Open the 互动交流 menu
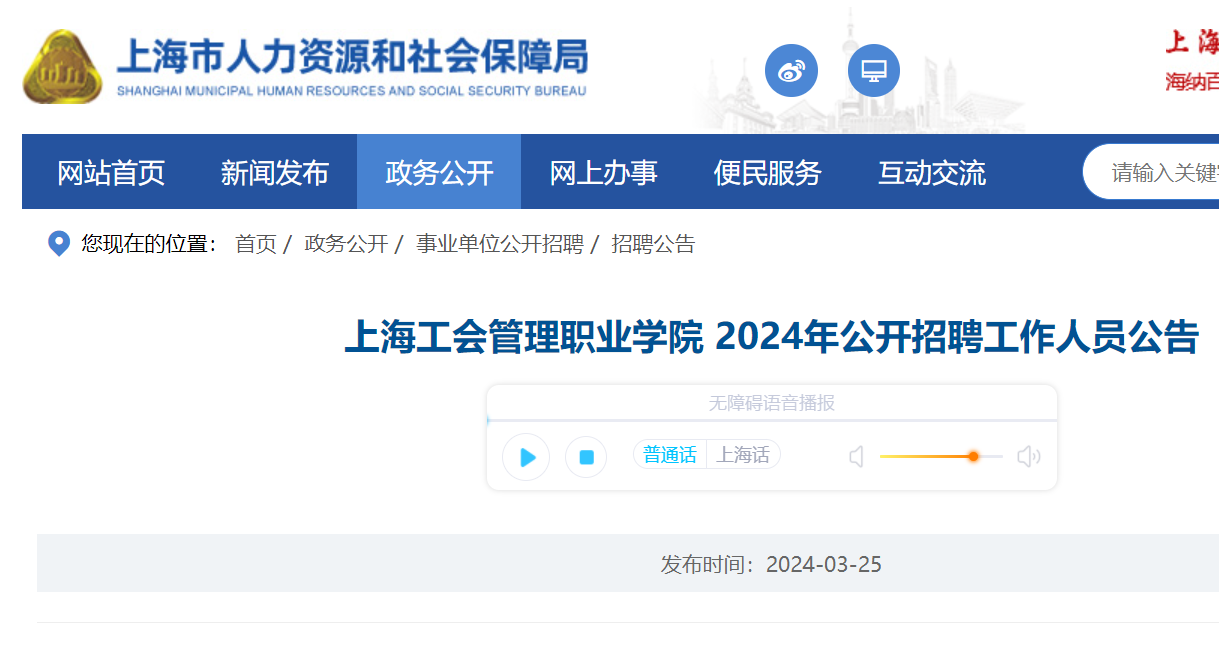The height and width of the screenshot is (652, 1219). coord(931,172)
